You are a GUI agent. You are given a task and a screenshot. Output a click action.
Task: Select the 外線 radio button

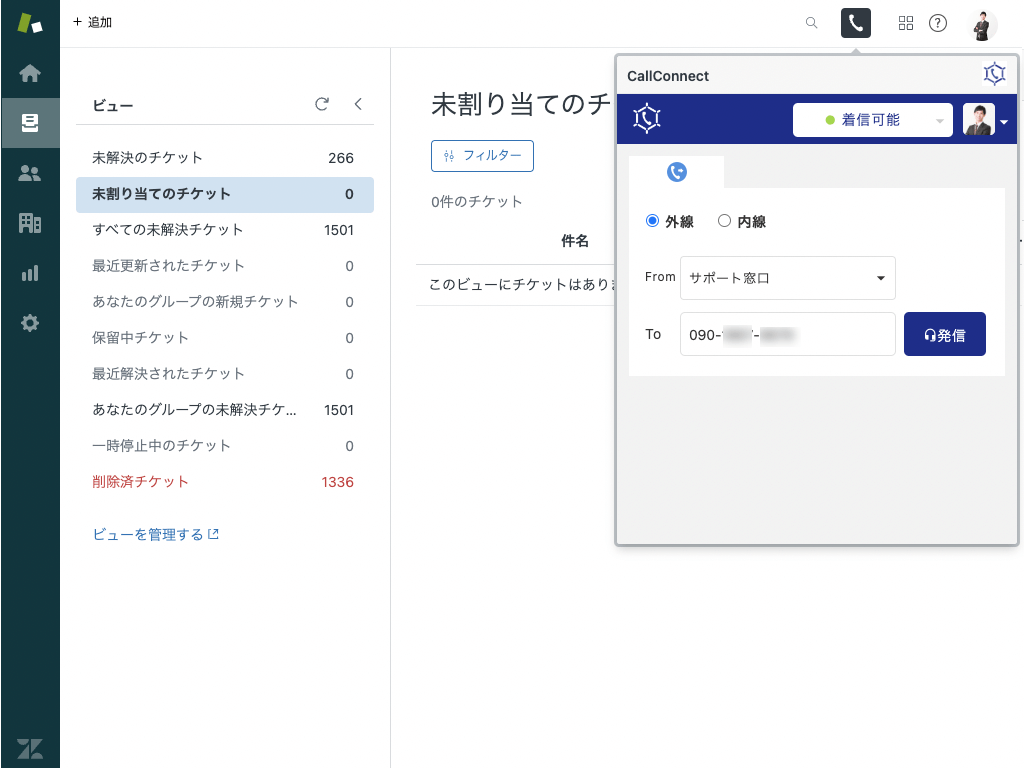[652, 222]
